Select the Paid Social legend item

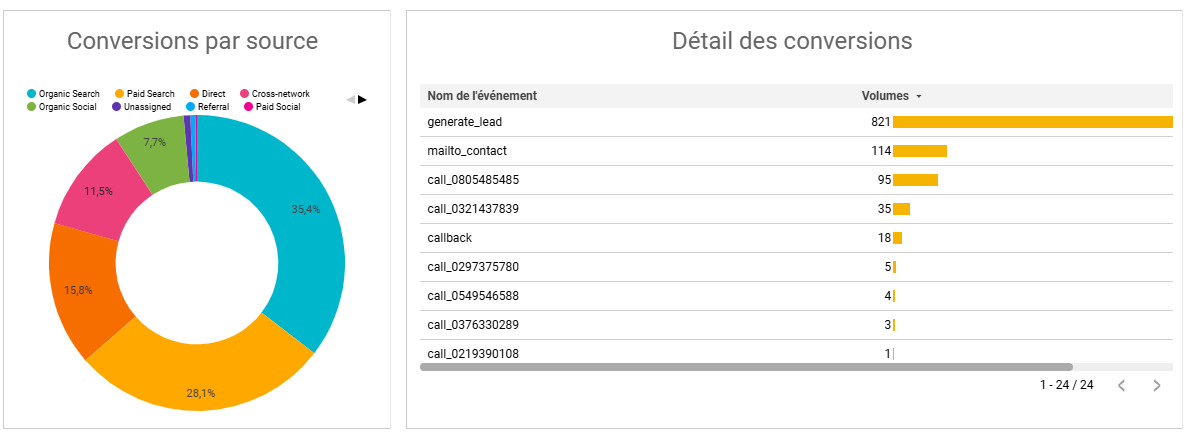(x=273, y=107)
